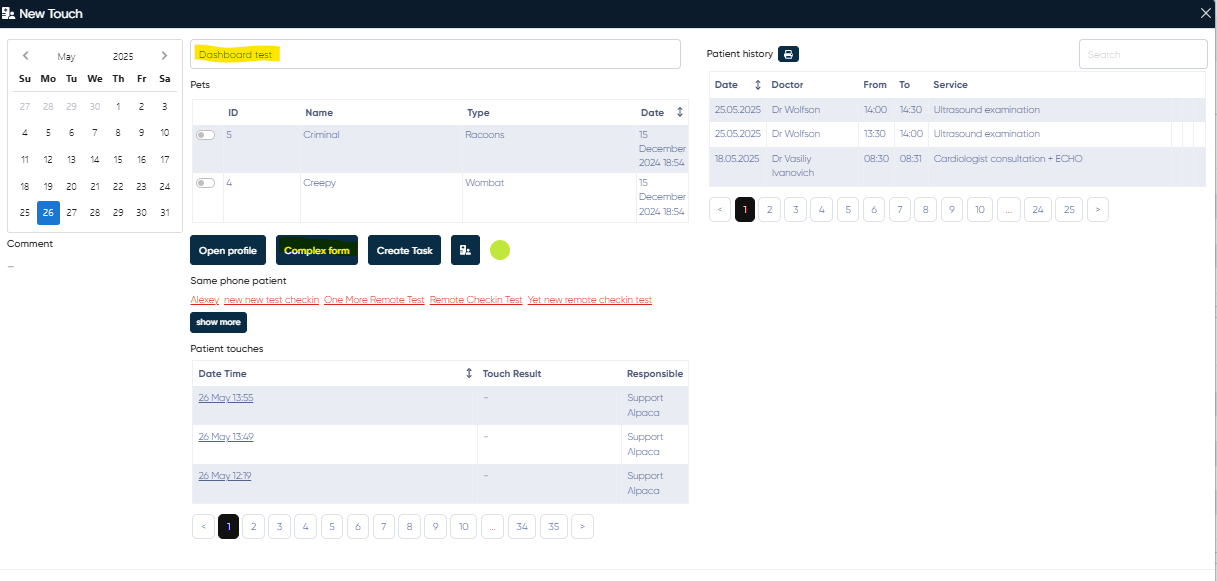Click the Patient history search field
Viewport: 1217px width, 581px height.
1142,54
